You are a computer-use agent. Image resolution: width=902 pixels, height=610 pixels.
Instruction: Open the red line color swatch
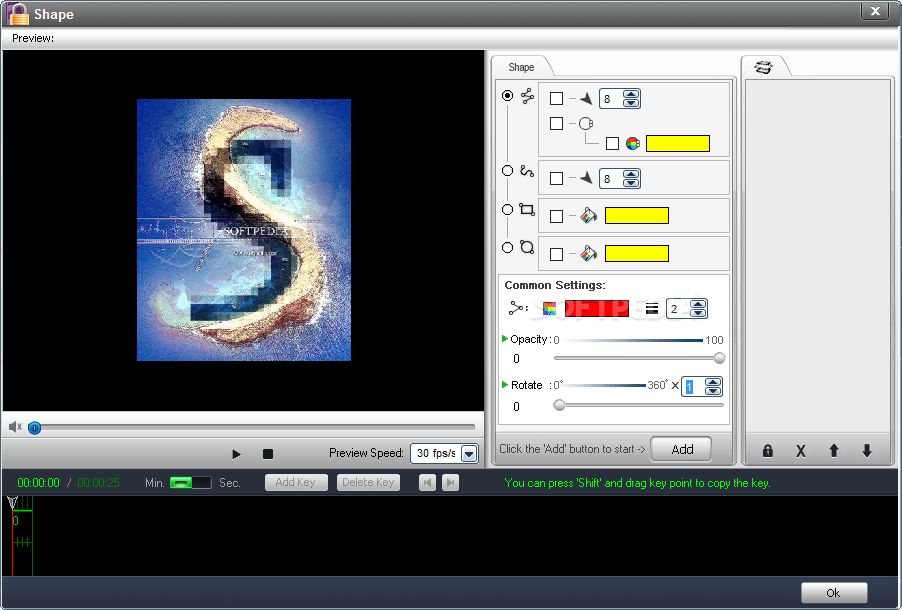click(597, 308)
